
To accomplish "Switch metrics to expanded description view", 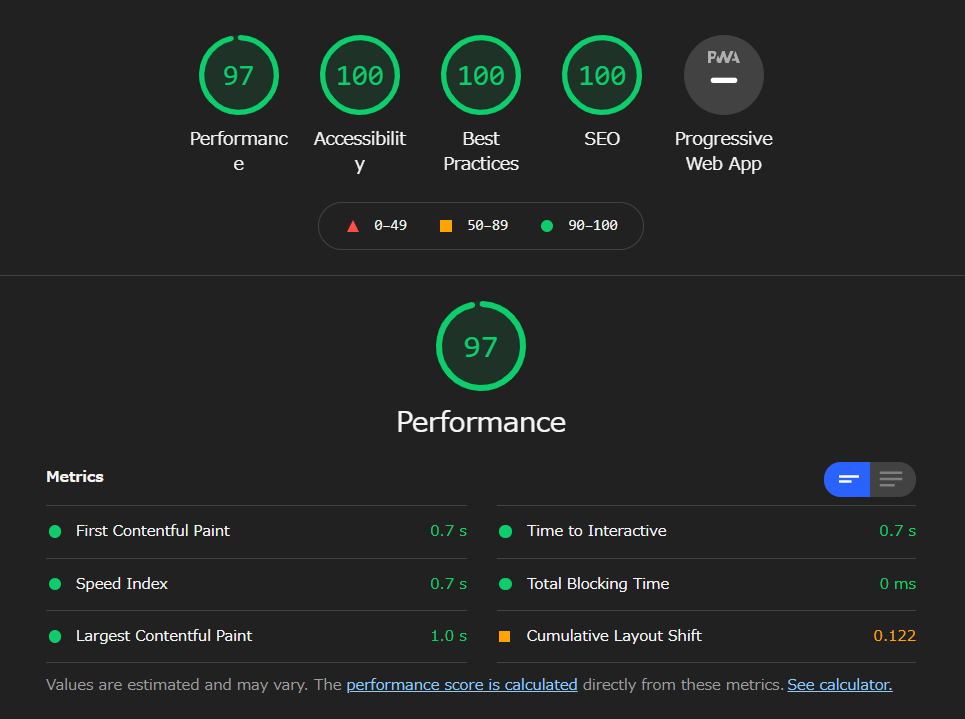I will (x=892, y=479).
